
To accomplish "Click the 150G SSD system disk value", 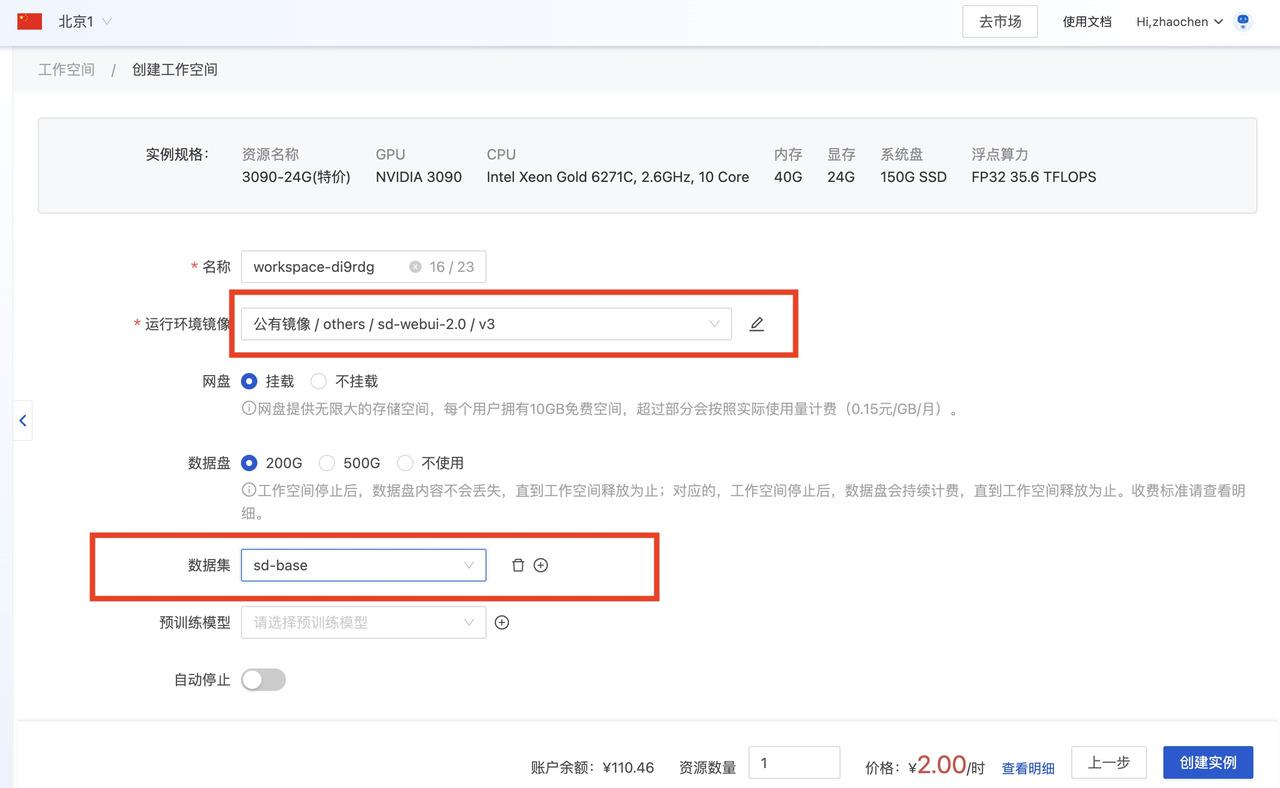I will (x=914, y=177).
